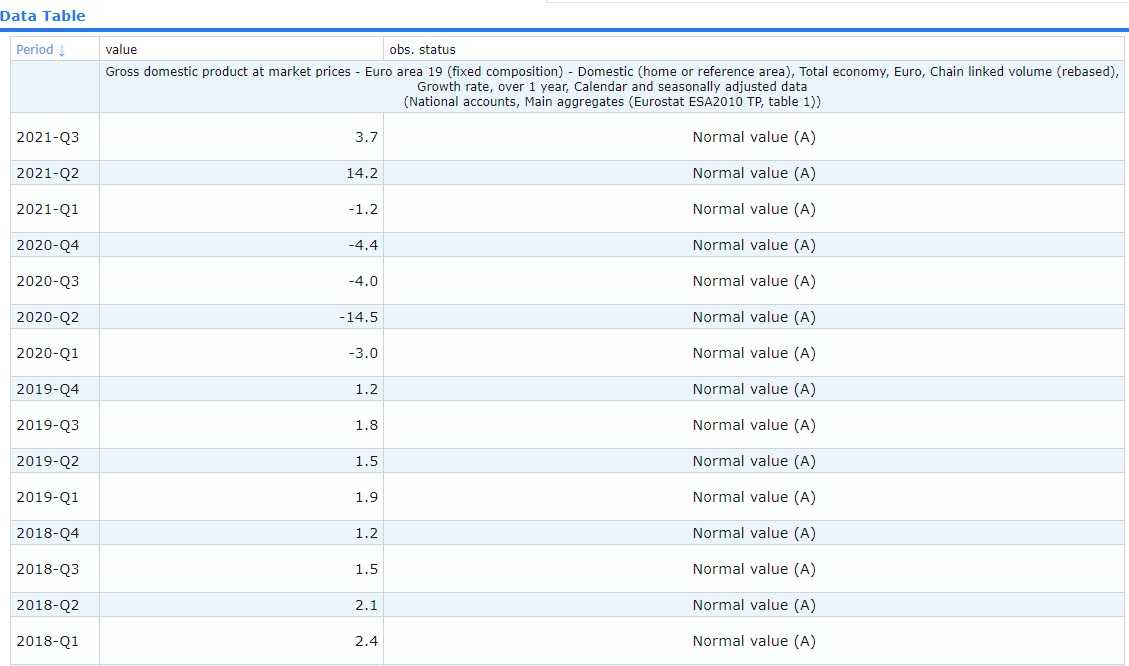Select the 2018-Q4 period cell
This screenshot has height=666, width=1129.
[x=47, y=533]
